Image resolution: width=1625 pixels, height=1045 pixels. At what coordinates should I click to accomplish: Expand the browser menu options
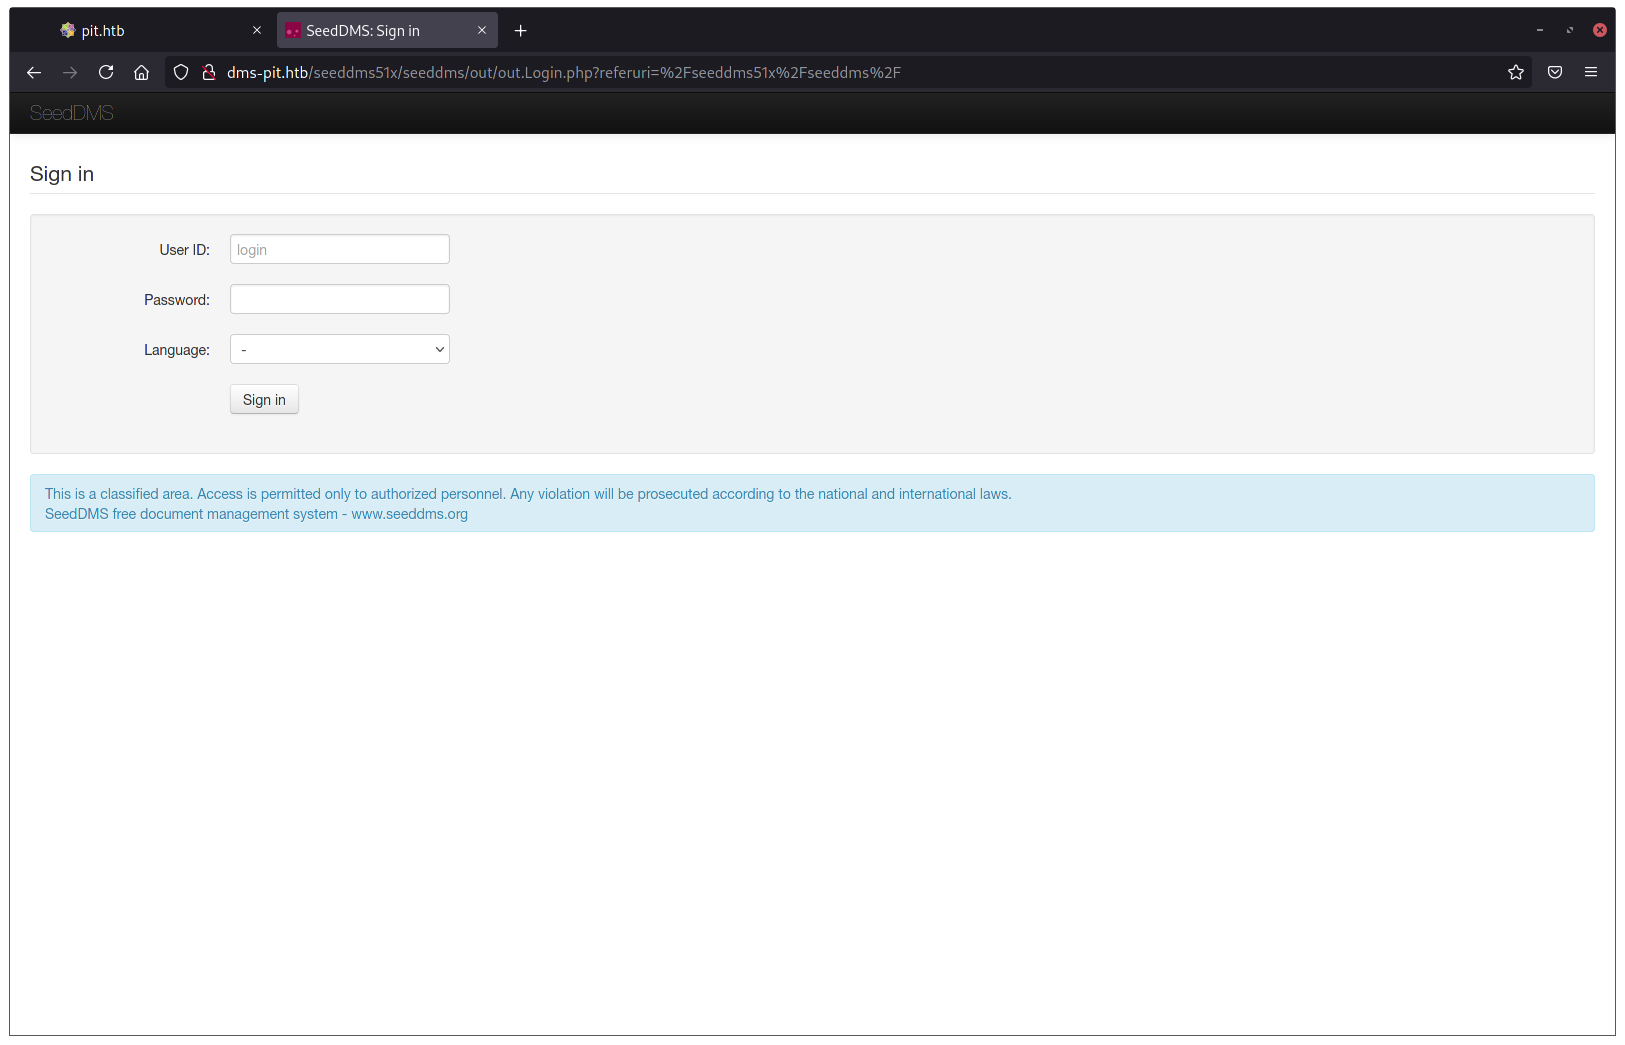(1591, 72)
